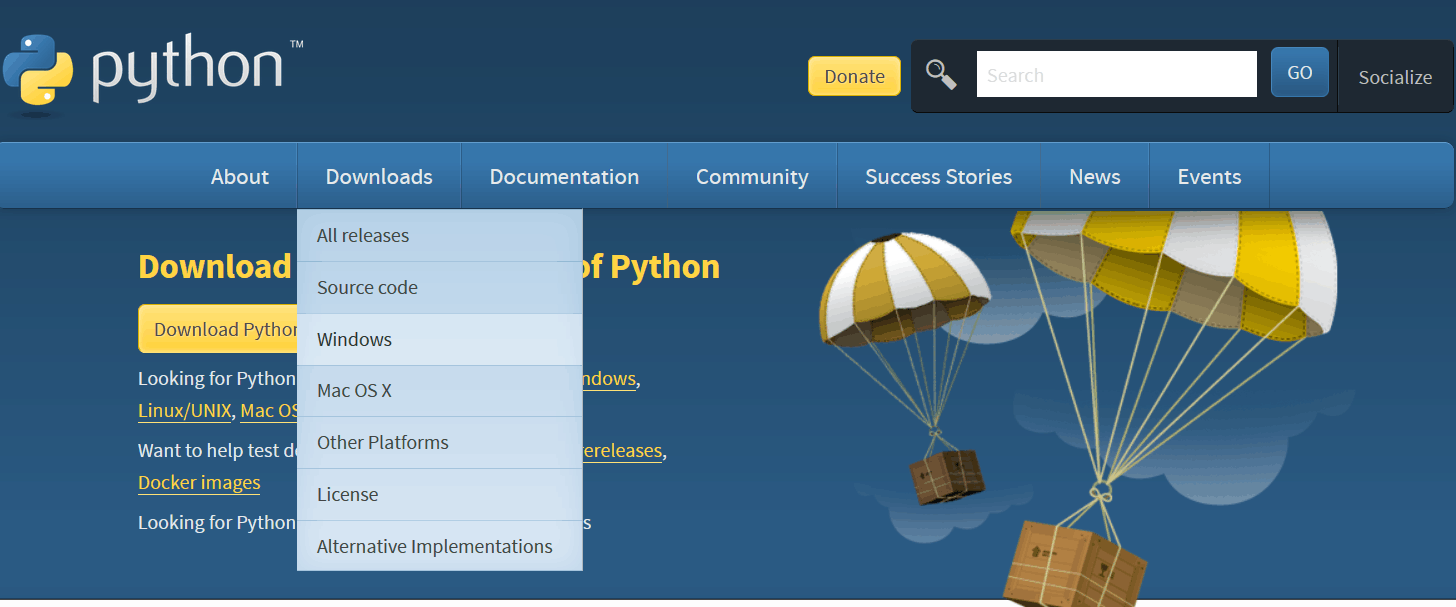Screen dimensions: 1456x607
Task: Click the GO search button
Action: 1299,73
